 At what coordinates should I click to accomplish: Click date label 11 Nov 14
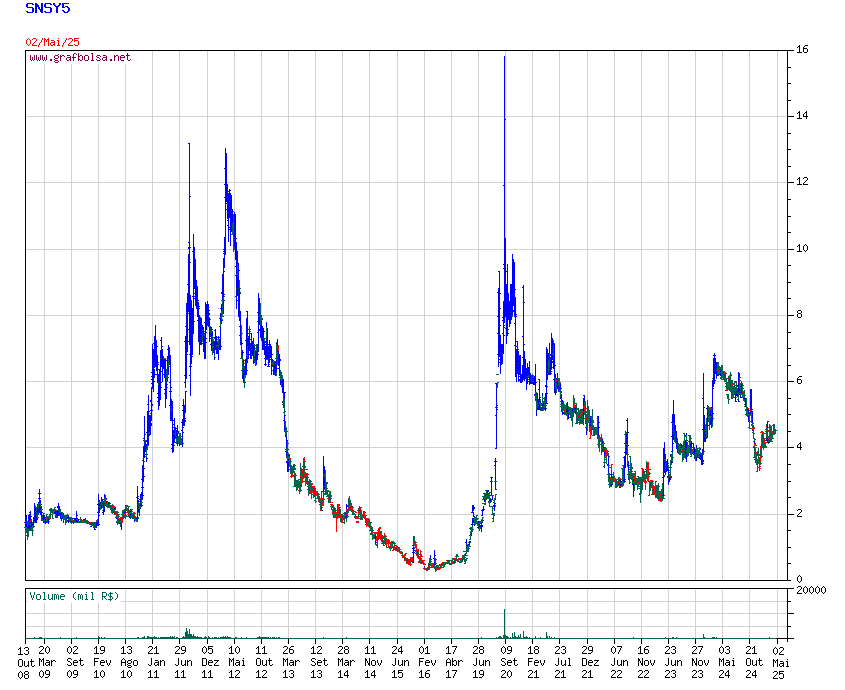(371, 663)
